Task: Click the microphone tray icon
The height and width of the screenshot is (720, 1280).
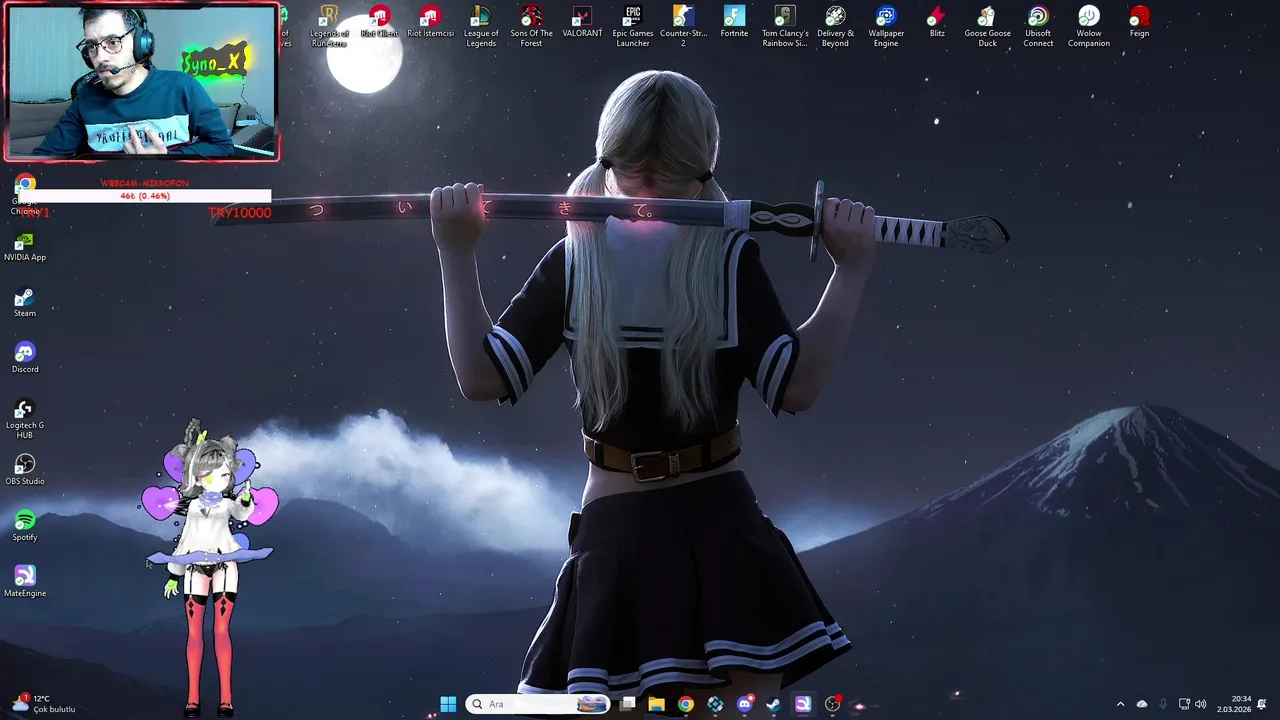Action: click(1163, 704)
